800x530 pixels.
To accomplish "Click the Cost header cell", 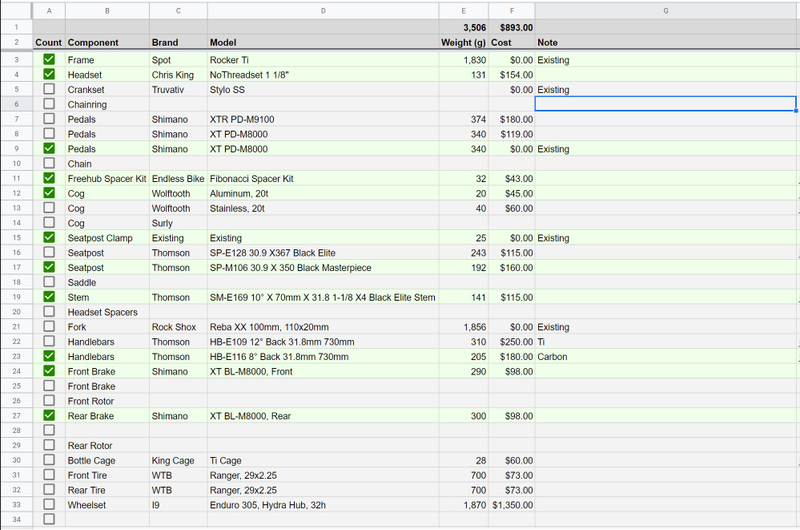I will click(512, 42).
